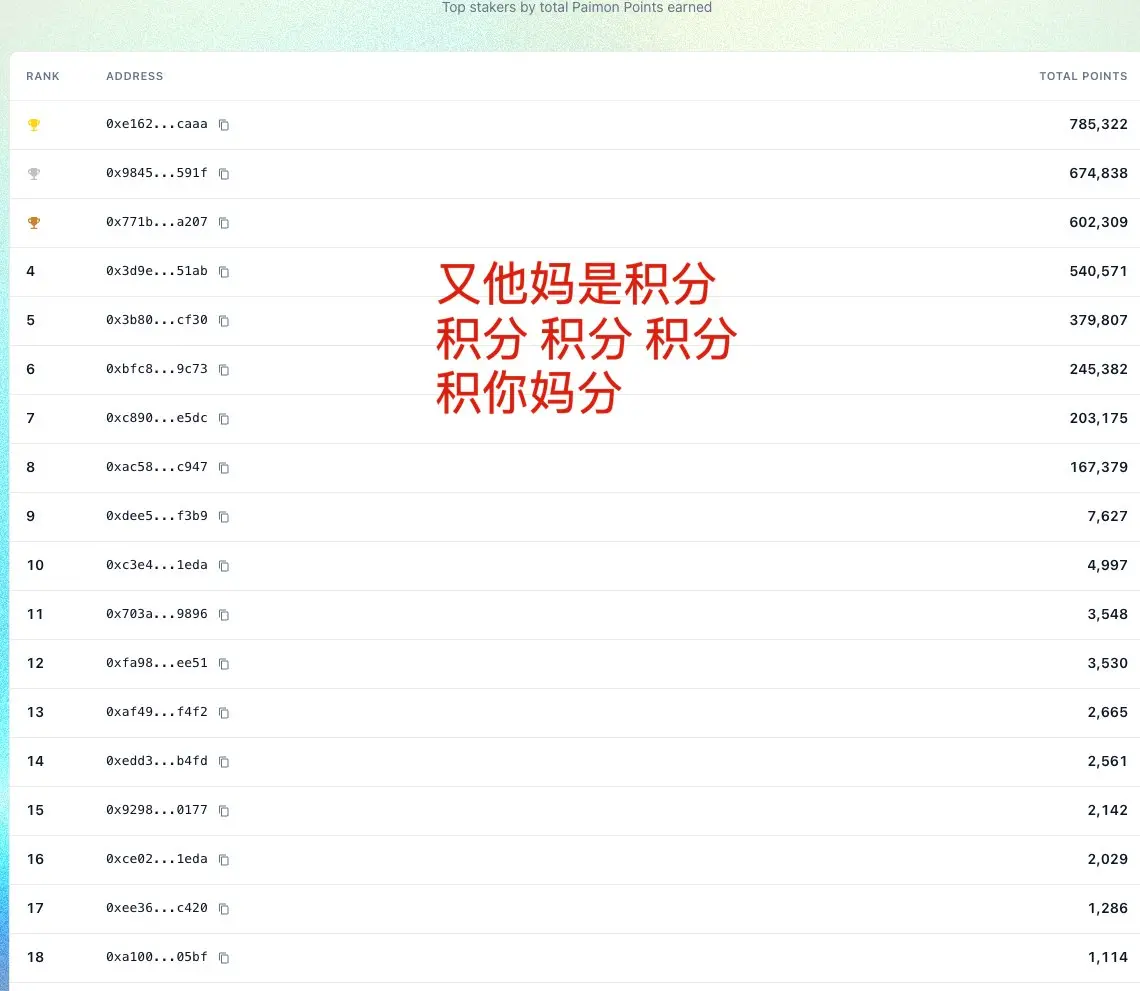Select address text 0xe162...caaa
Image resolution: width=1140 pixels, height=991 pixels.
coord(157,124)
